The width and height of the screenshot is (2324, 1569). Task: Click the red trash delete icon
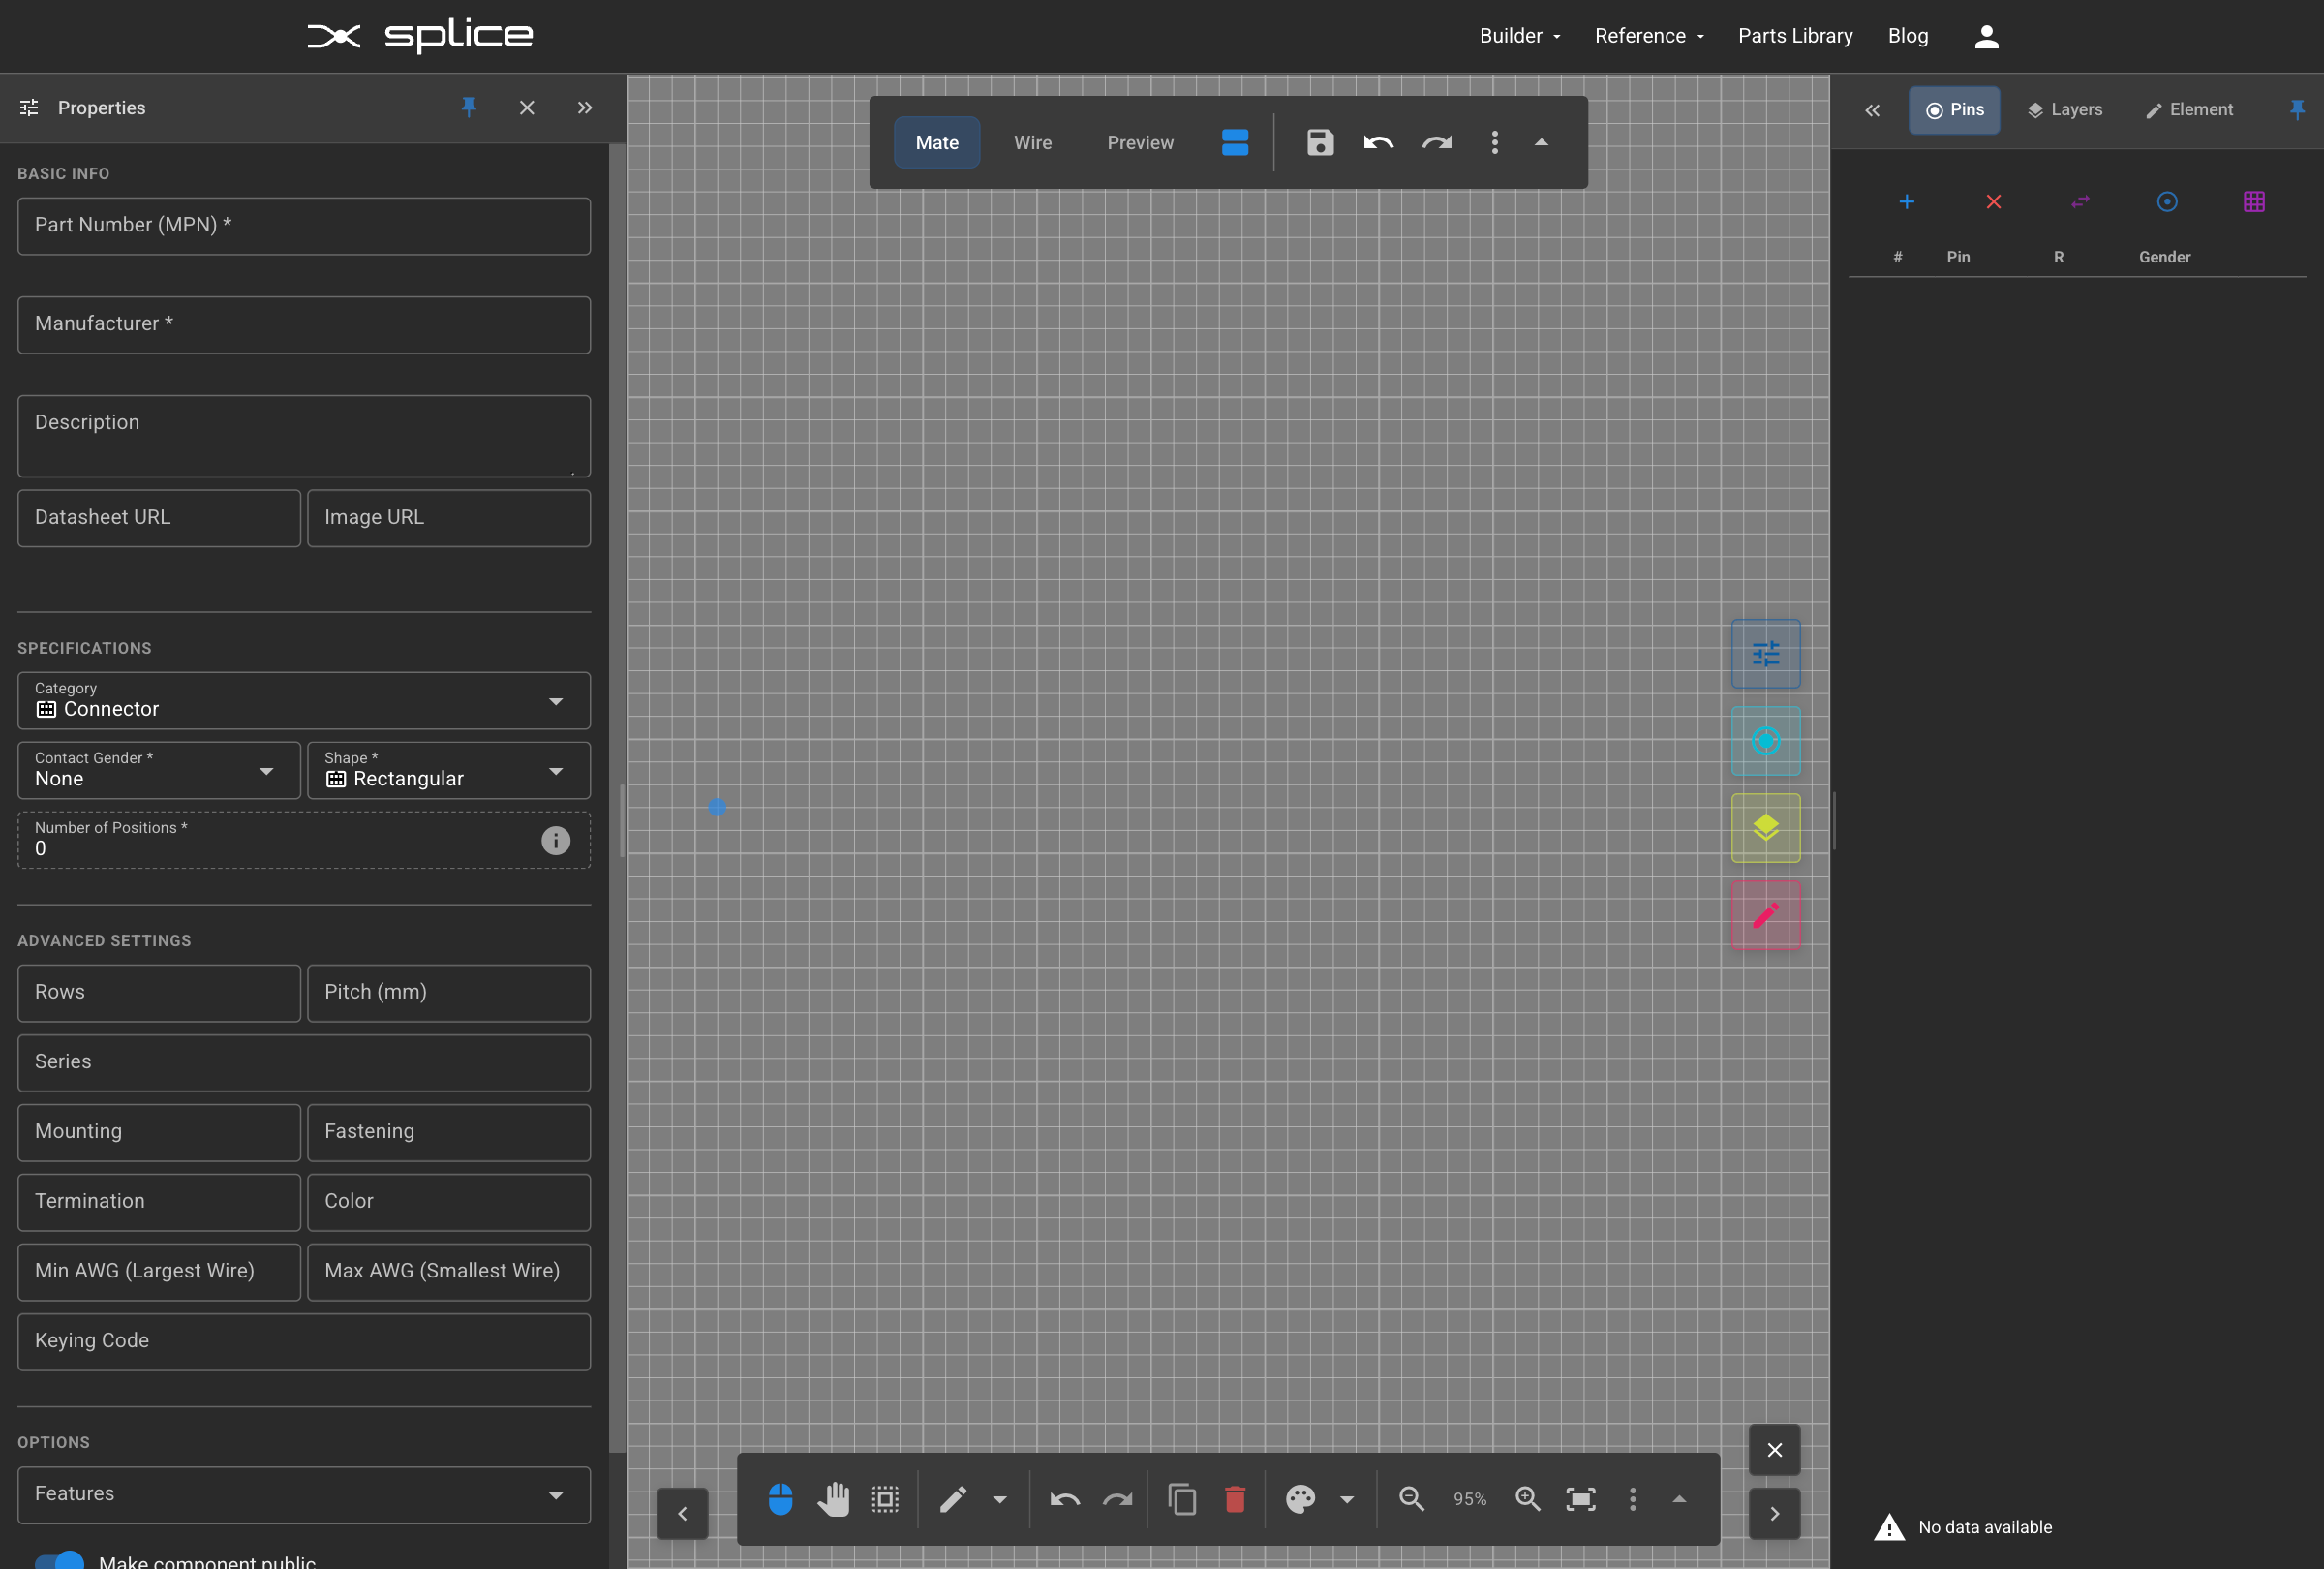(1235, 1499)
